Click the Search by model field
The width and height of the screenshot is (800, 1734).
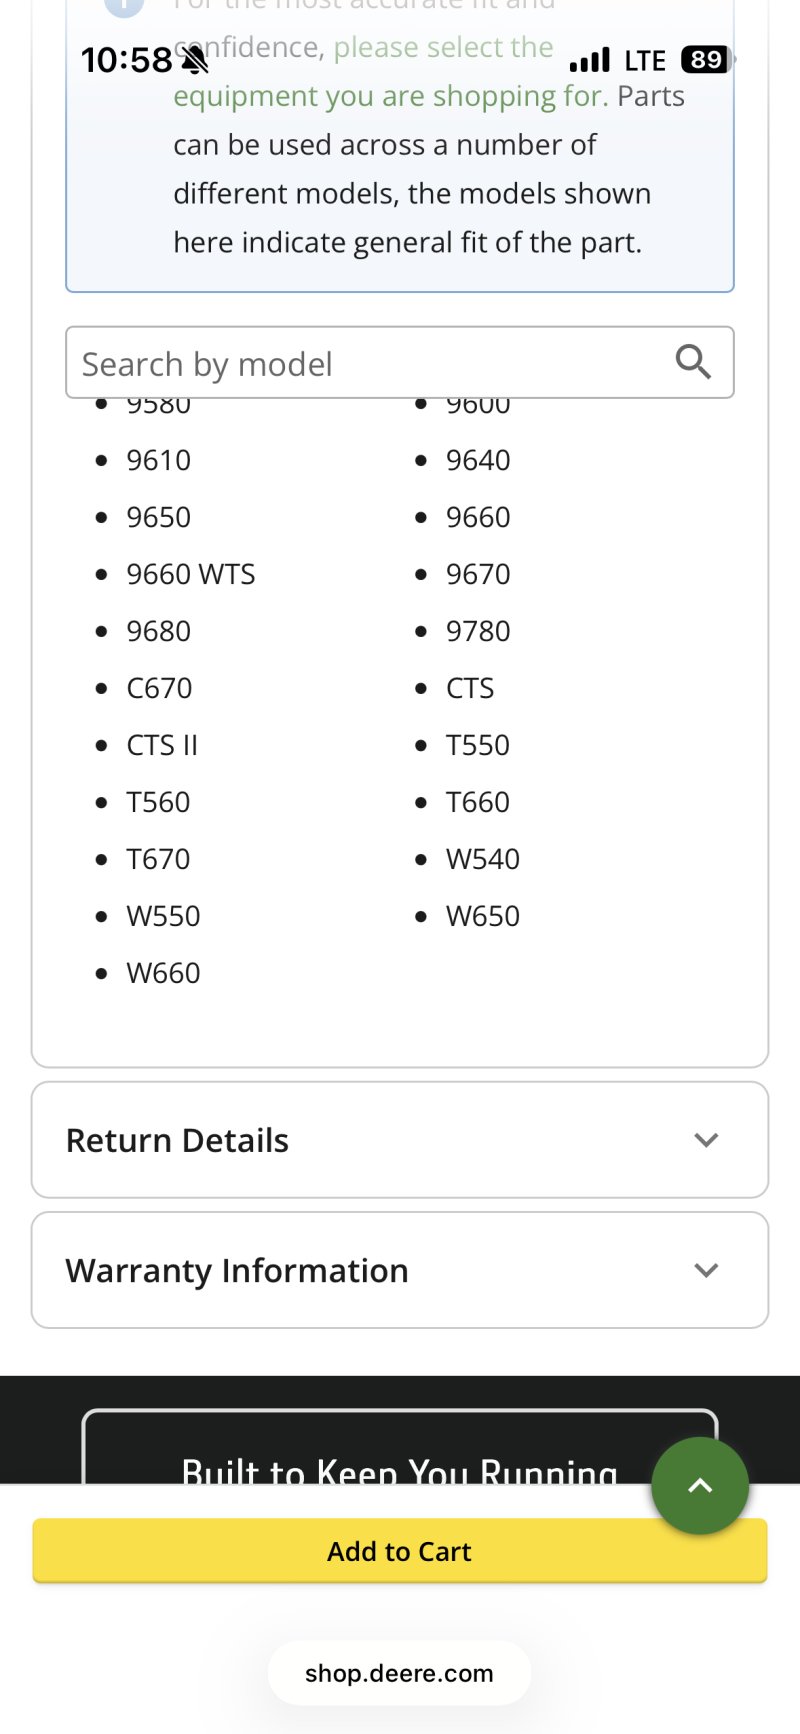click(400, 362)
